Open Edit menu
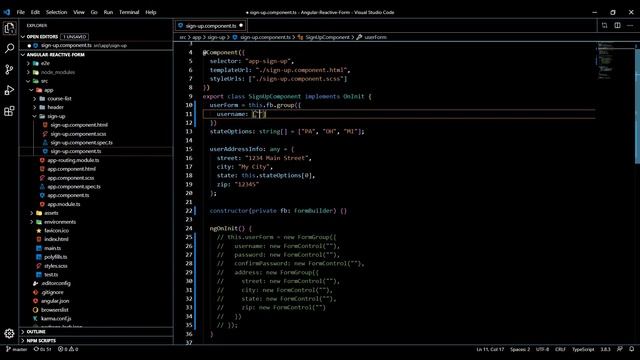The width and height of the screenshot is (640, 360). (36, 12)
